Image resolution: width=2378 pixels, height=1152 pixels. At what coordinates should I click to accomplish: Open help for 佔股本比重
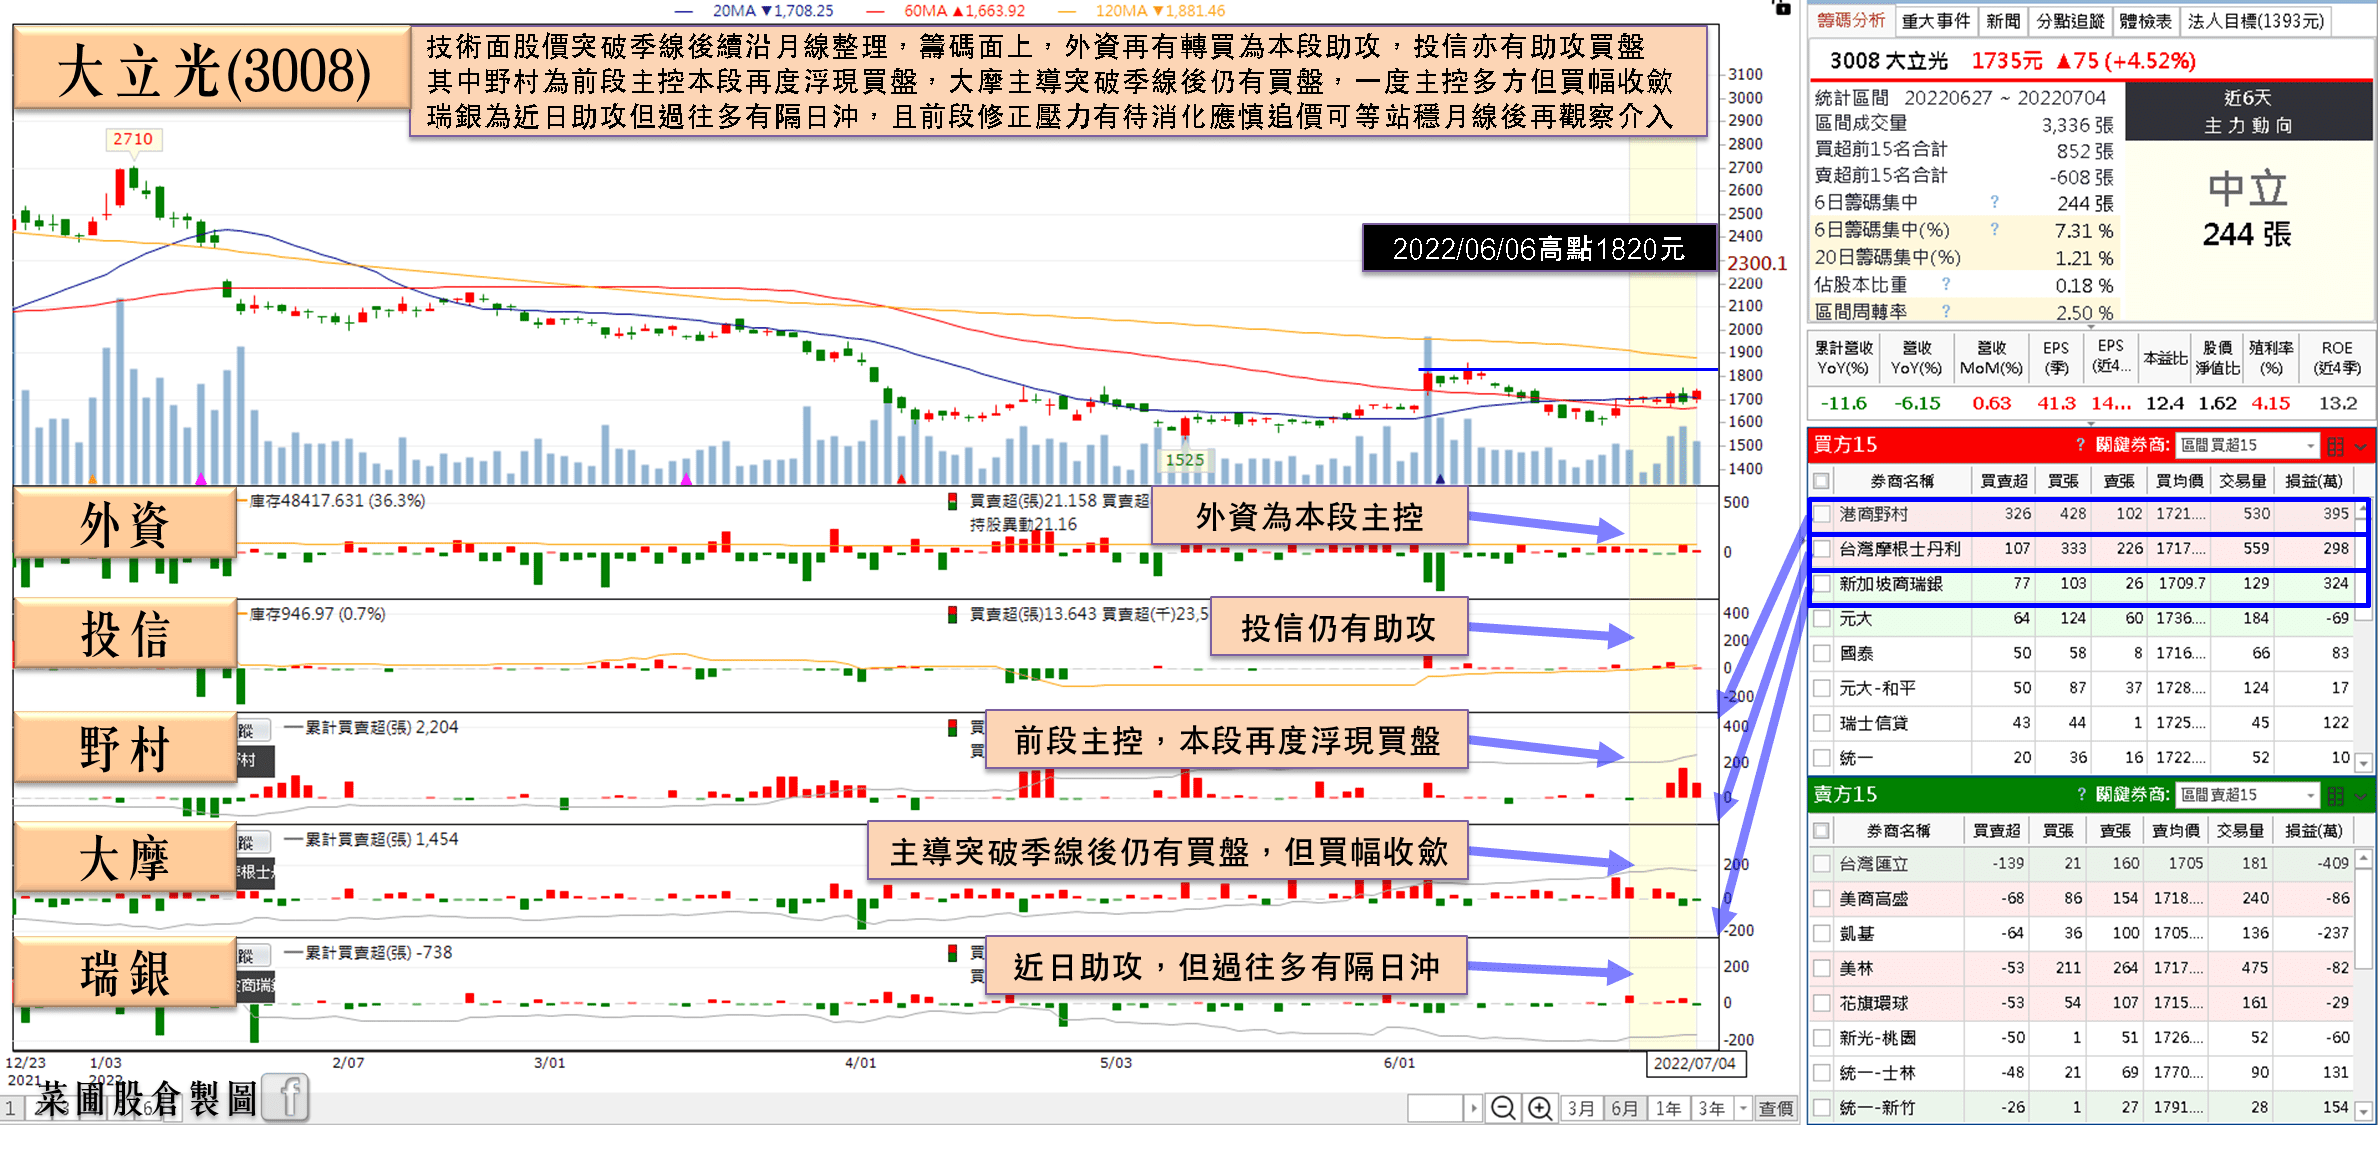pyautogui.click(x=1946, y=284)
